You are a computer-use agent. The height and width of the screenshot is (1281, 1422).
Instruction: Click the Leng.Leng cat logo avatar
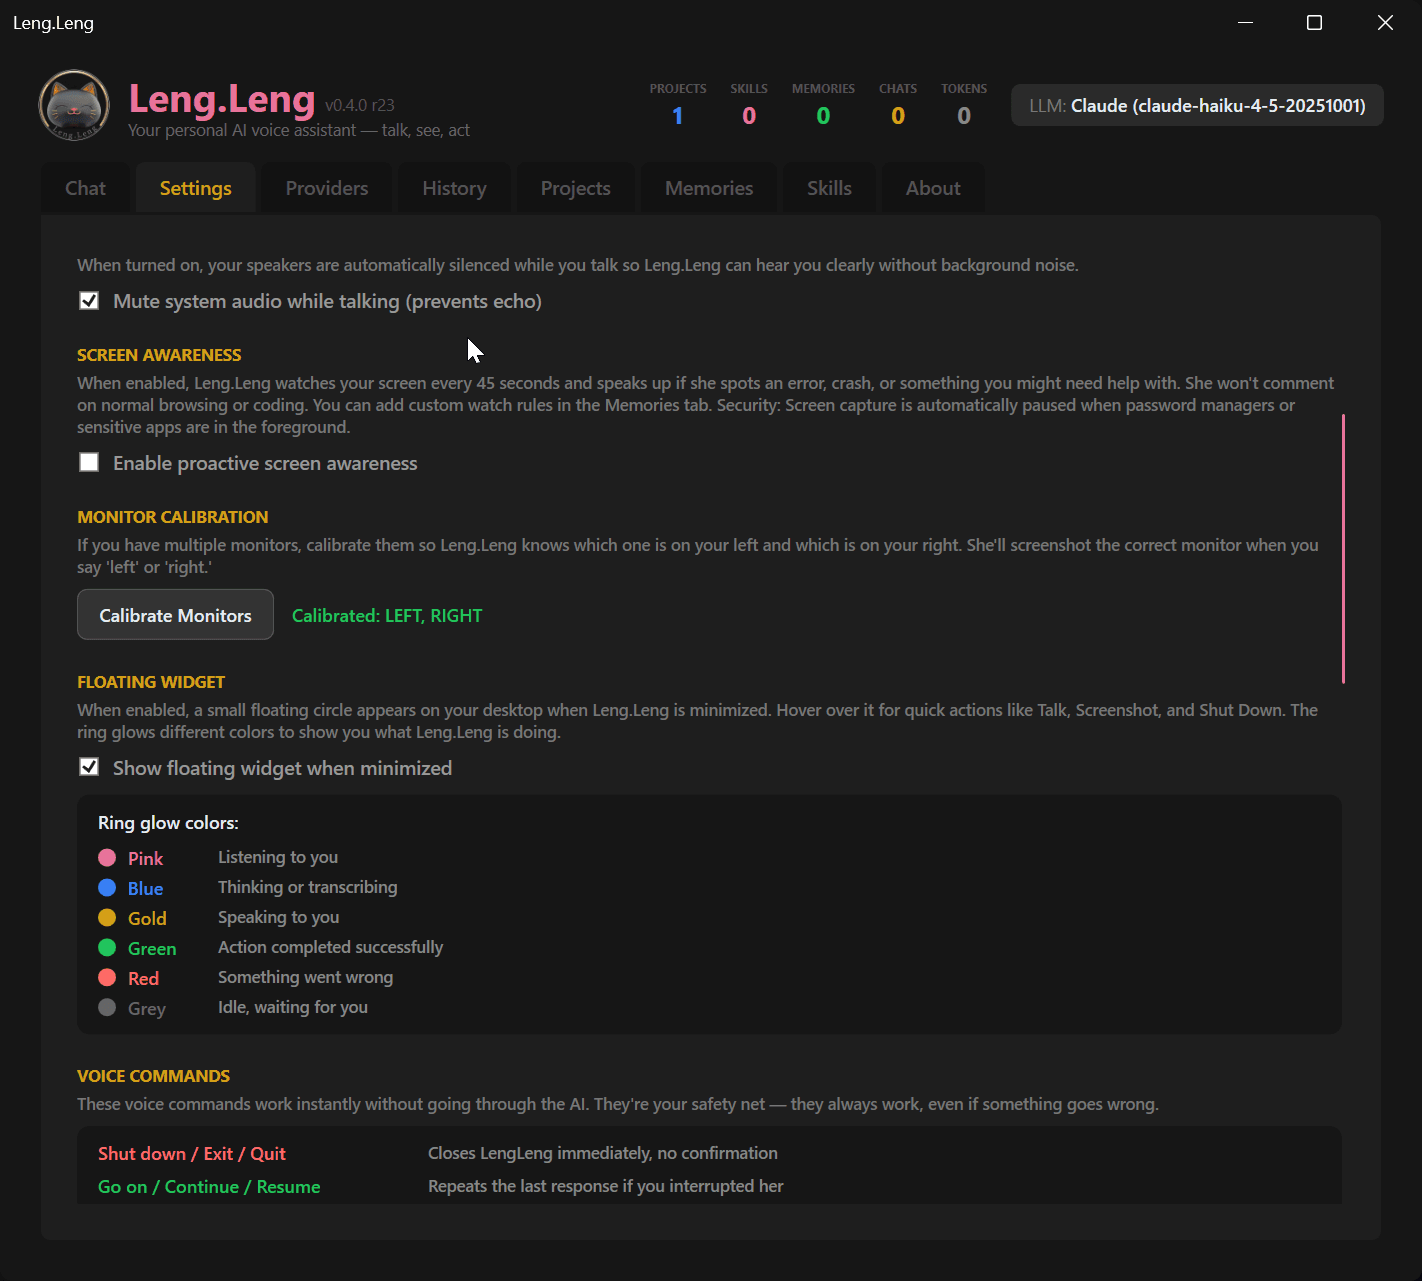[x=74, y=106]
